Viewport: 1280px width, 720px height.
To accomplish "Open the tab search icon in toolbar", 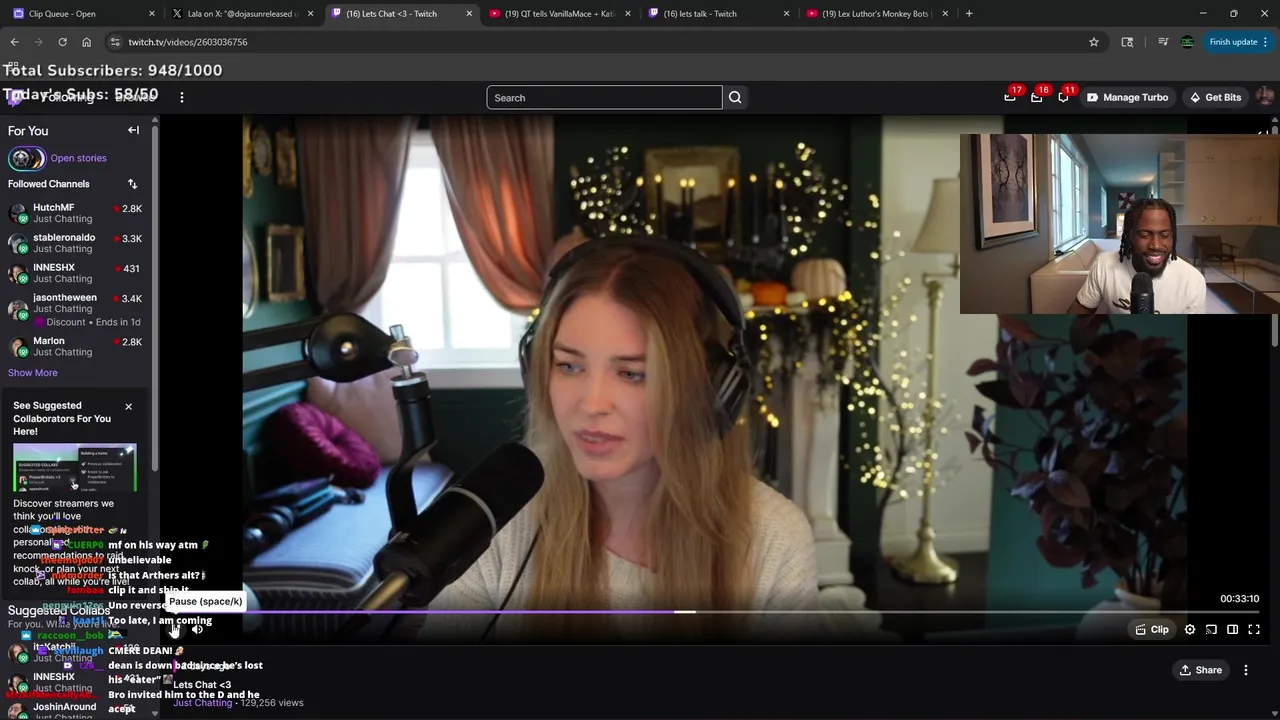I will tap(1128, 42).
